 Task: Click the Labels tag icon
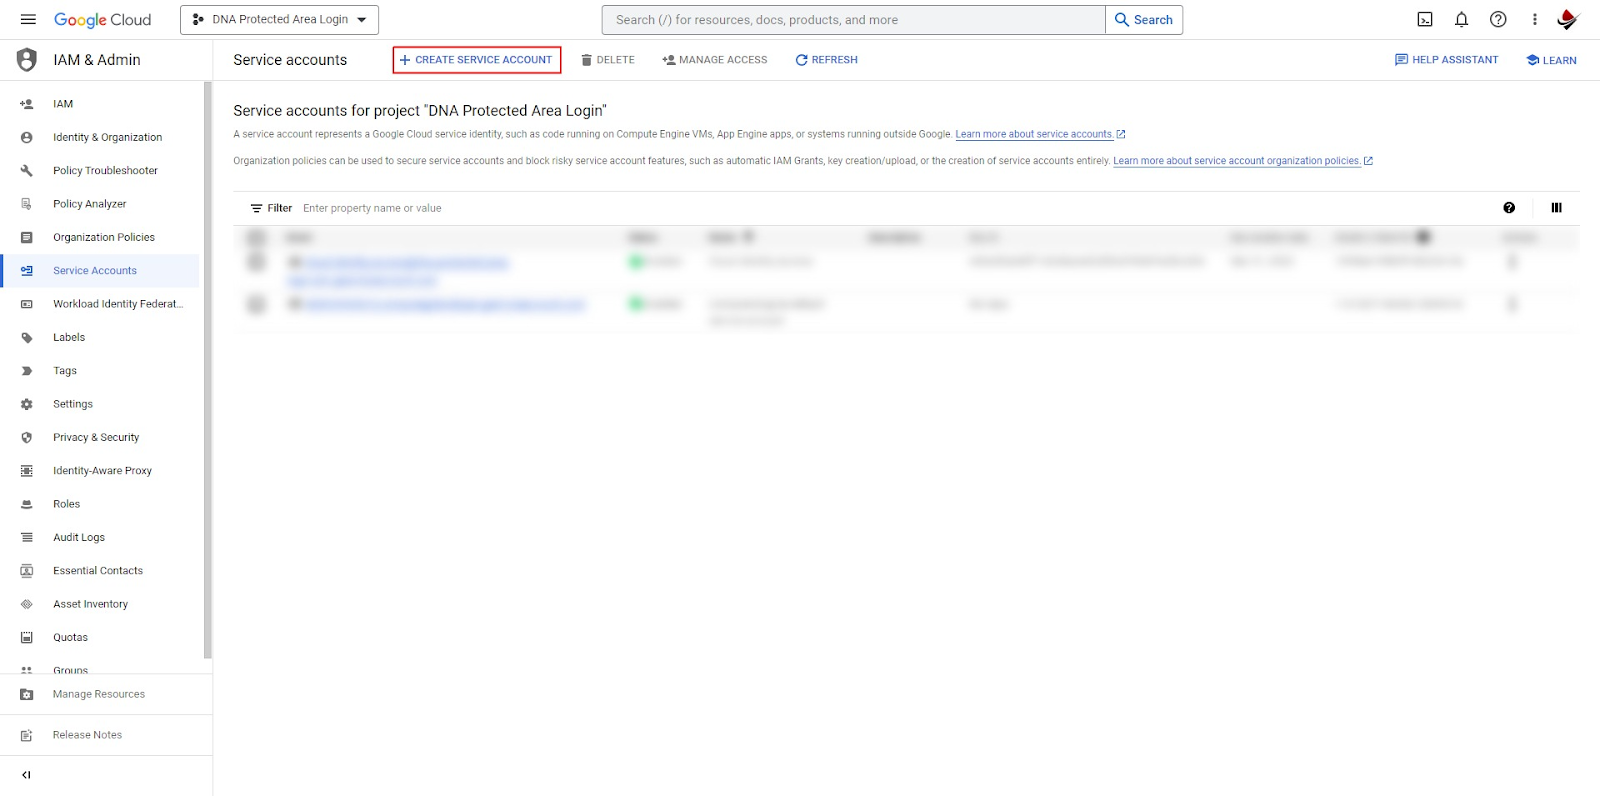pyautogui.click(x=27, y=338)
